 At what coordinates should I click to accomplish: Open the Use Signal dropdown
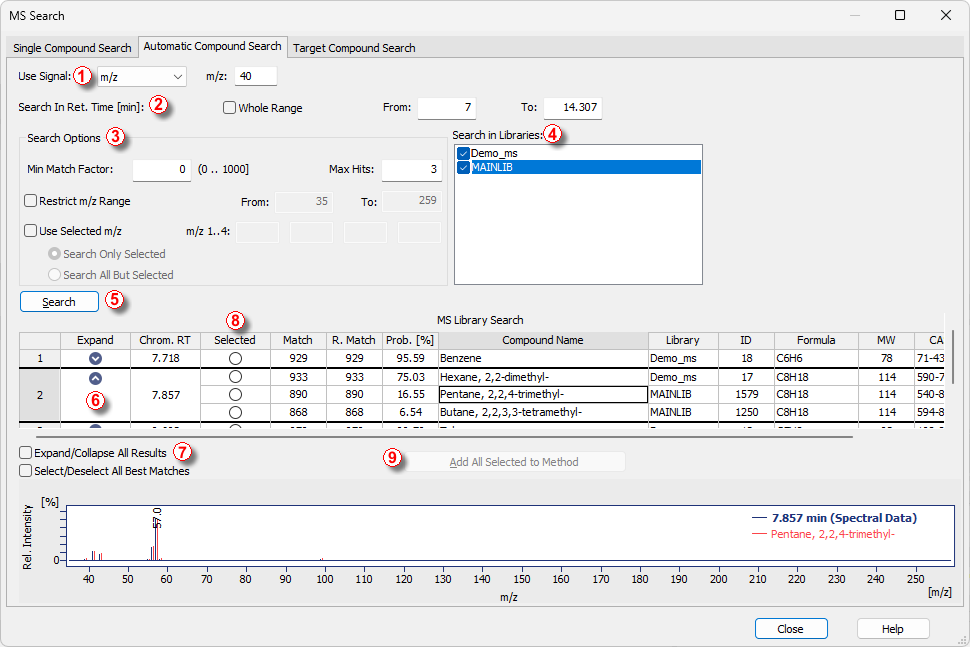pyautogui.click(x=142, y=76)
